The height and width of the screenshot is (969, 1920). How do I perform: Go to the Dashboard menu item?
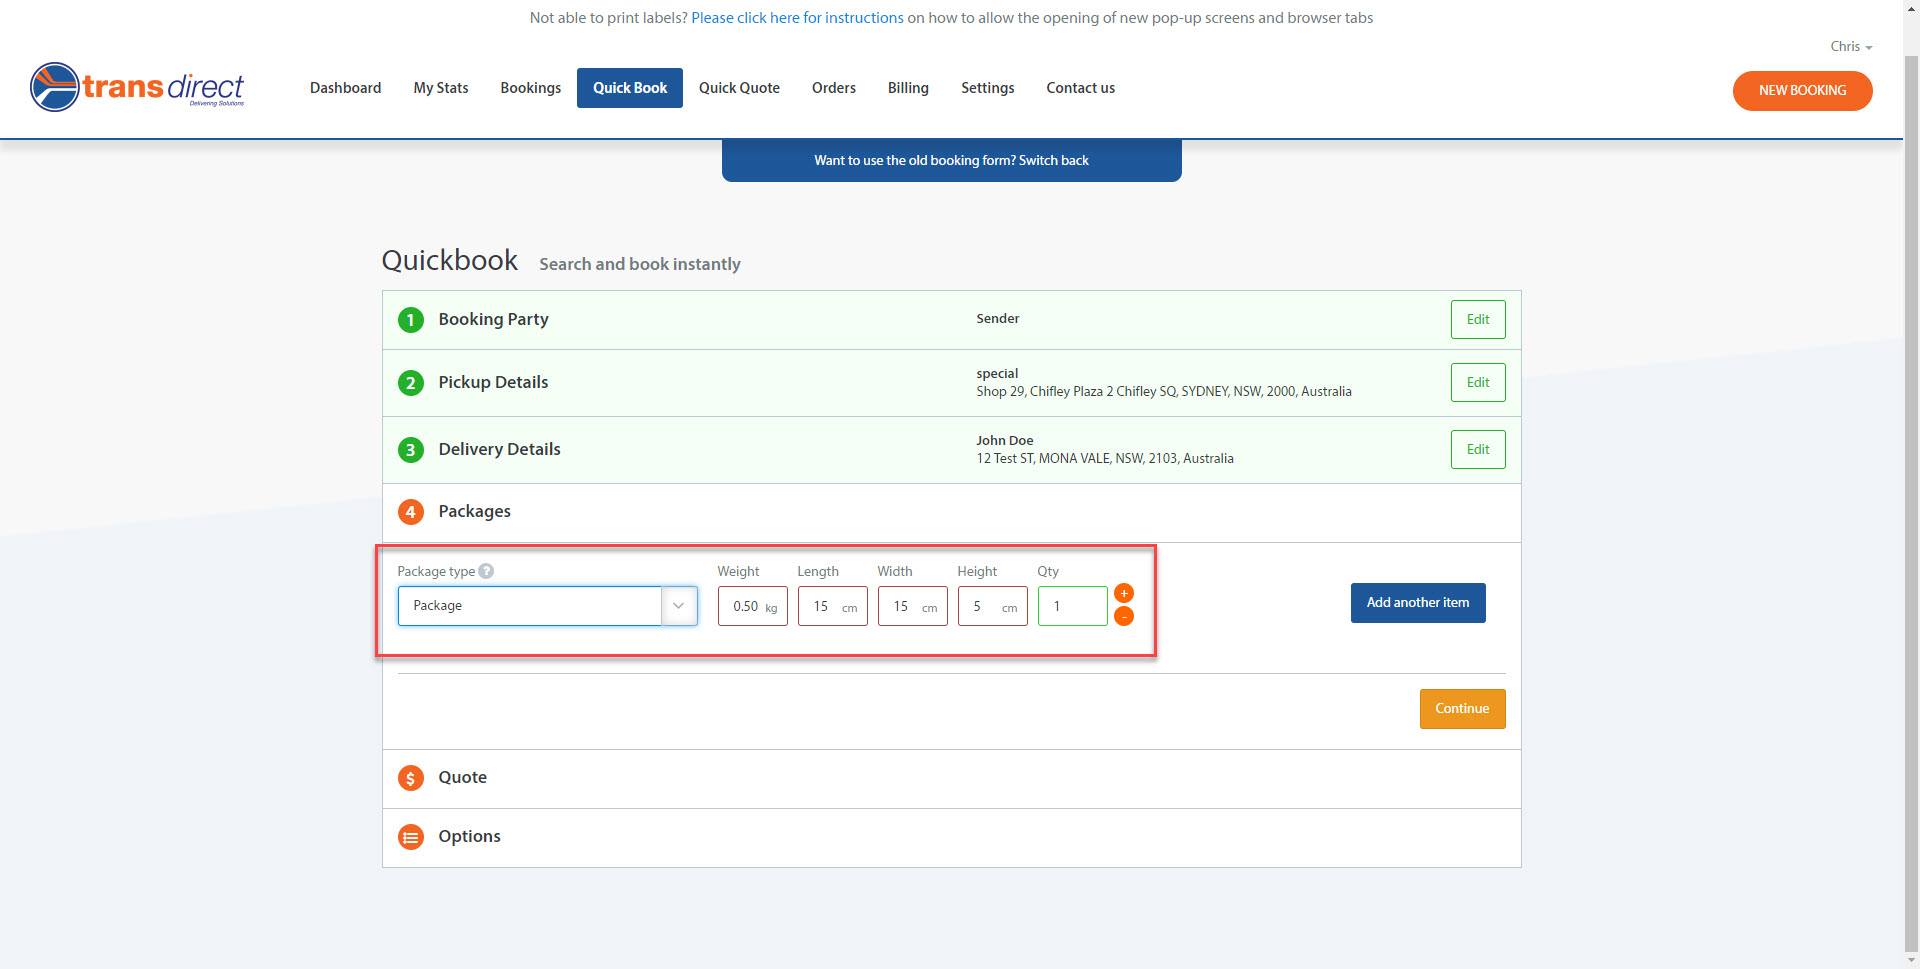coord(345,88)
